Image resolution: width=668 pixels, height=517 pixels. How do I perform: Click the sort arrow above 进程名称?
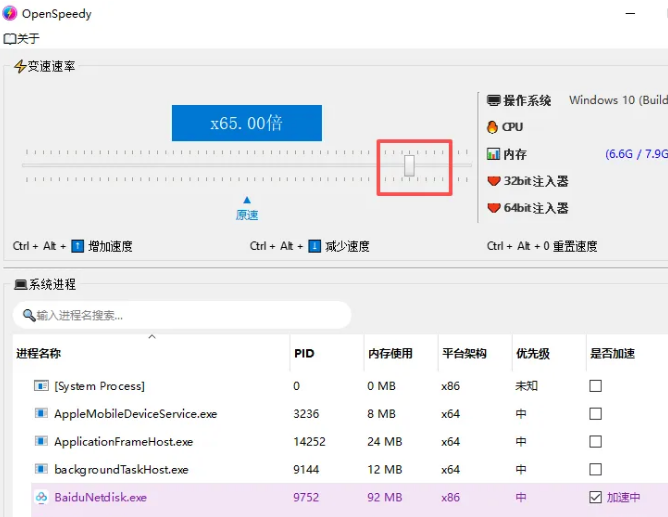click(x=152, y=337)
